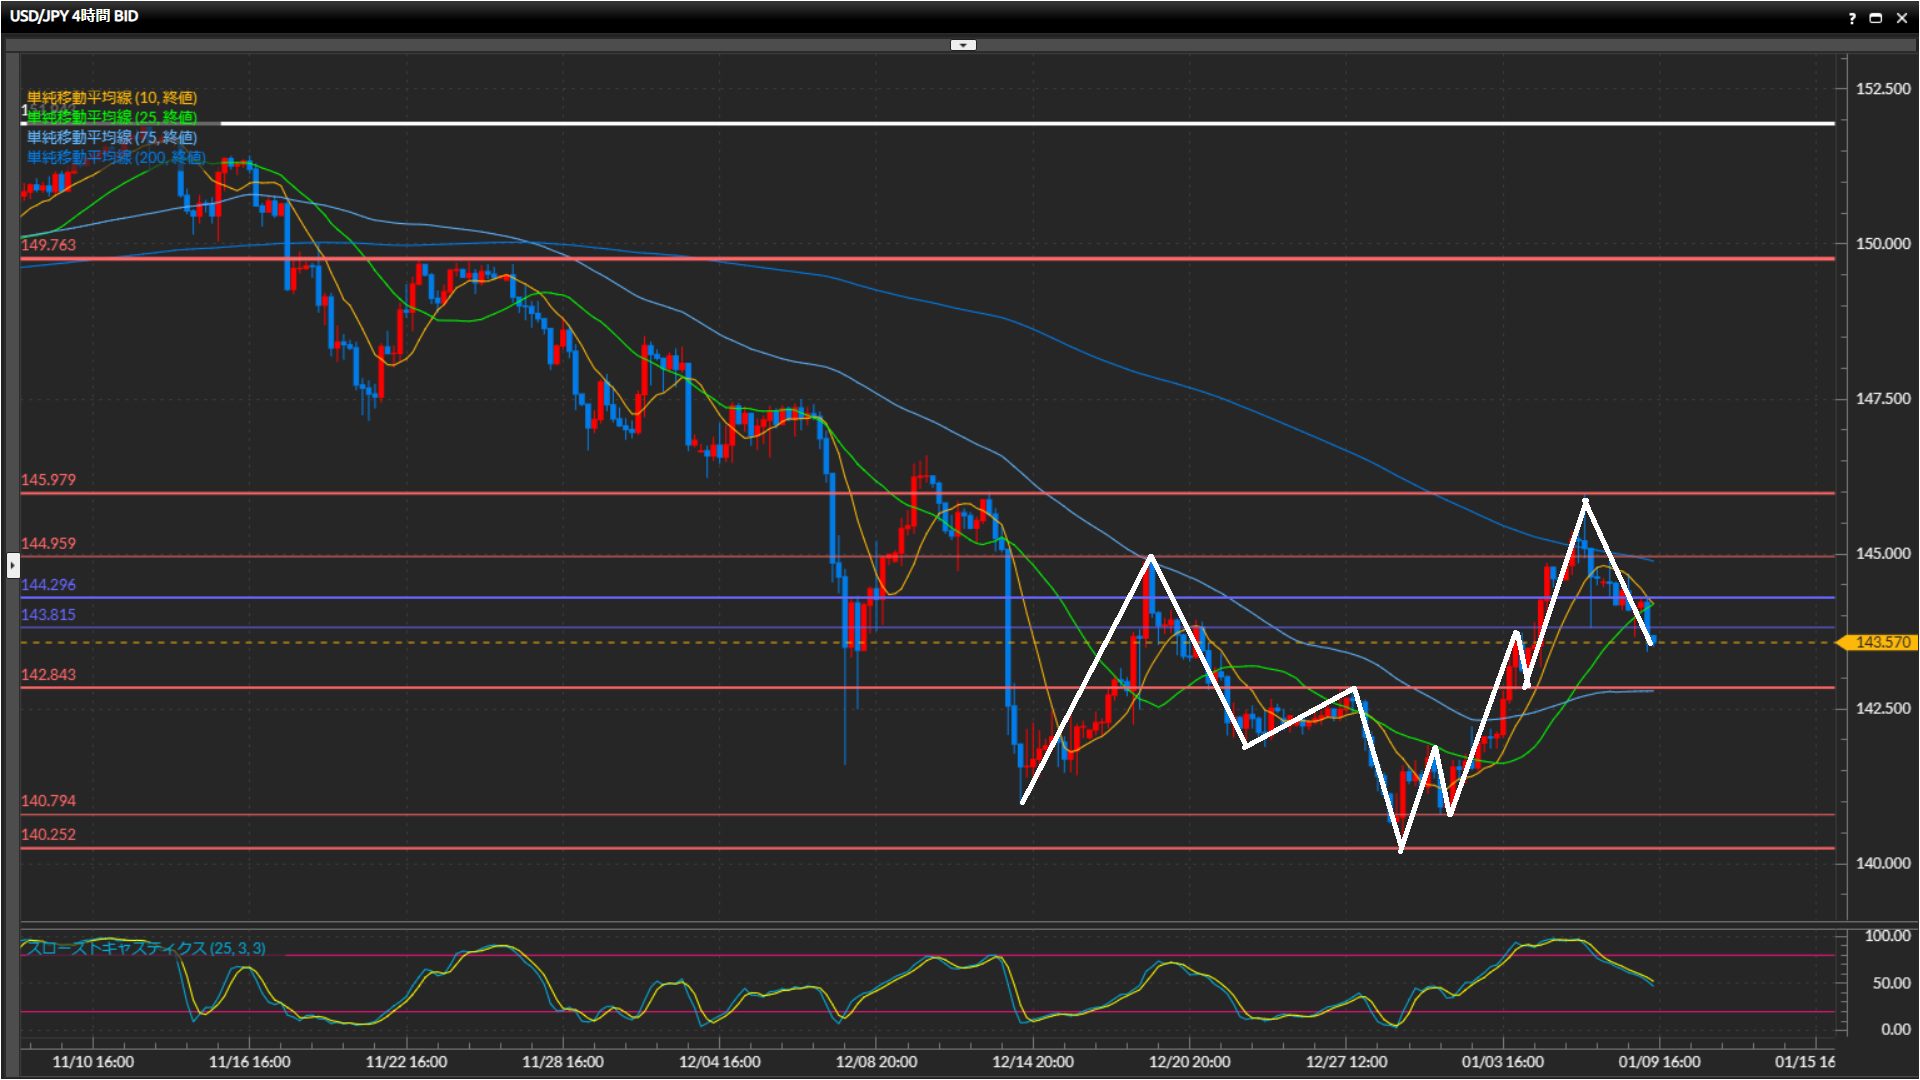The height and width of the screenshot is (1080, 1920).
Task: Click the 150.000 price axis label
Action: pyautogui.click(x=1882, y=244)
